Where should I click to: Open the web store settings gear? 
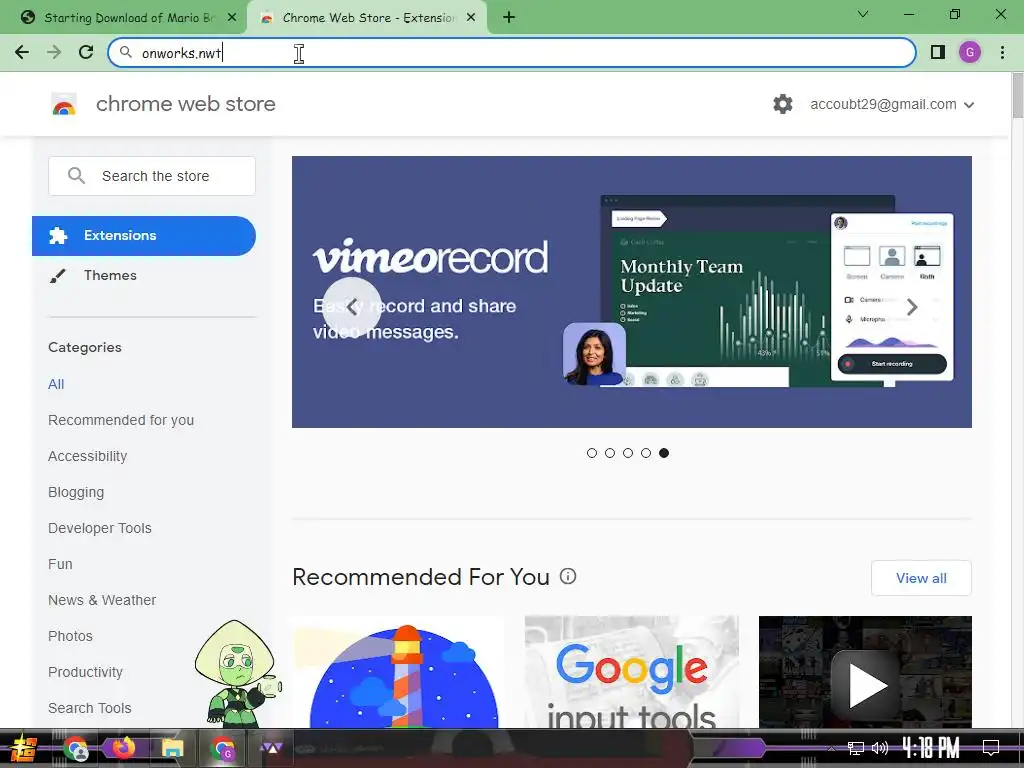(x=782, y=104)
